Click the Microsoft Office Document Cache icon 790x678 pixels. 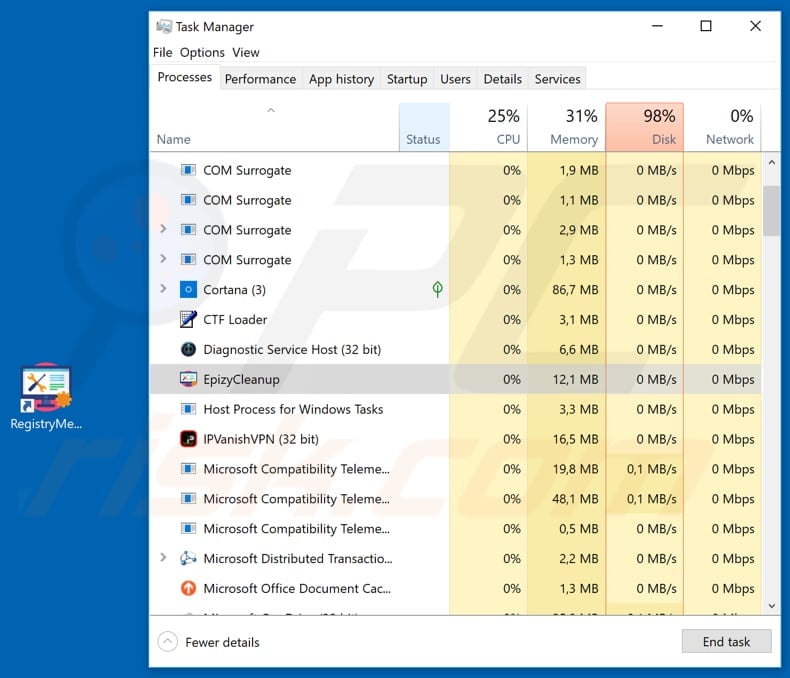tap(188, 588)
